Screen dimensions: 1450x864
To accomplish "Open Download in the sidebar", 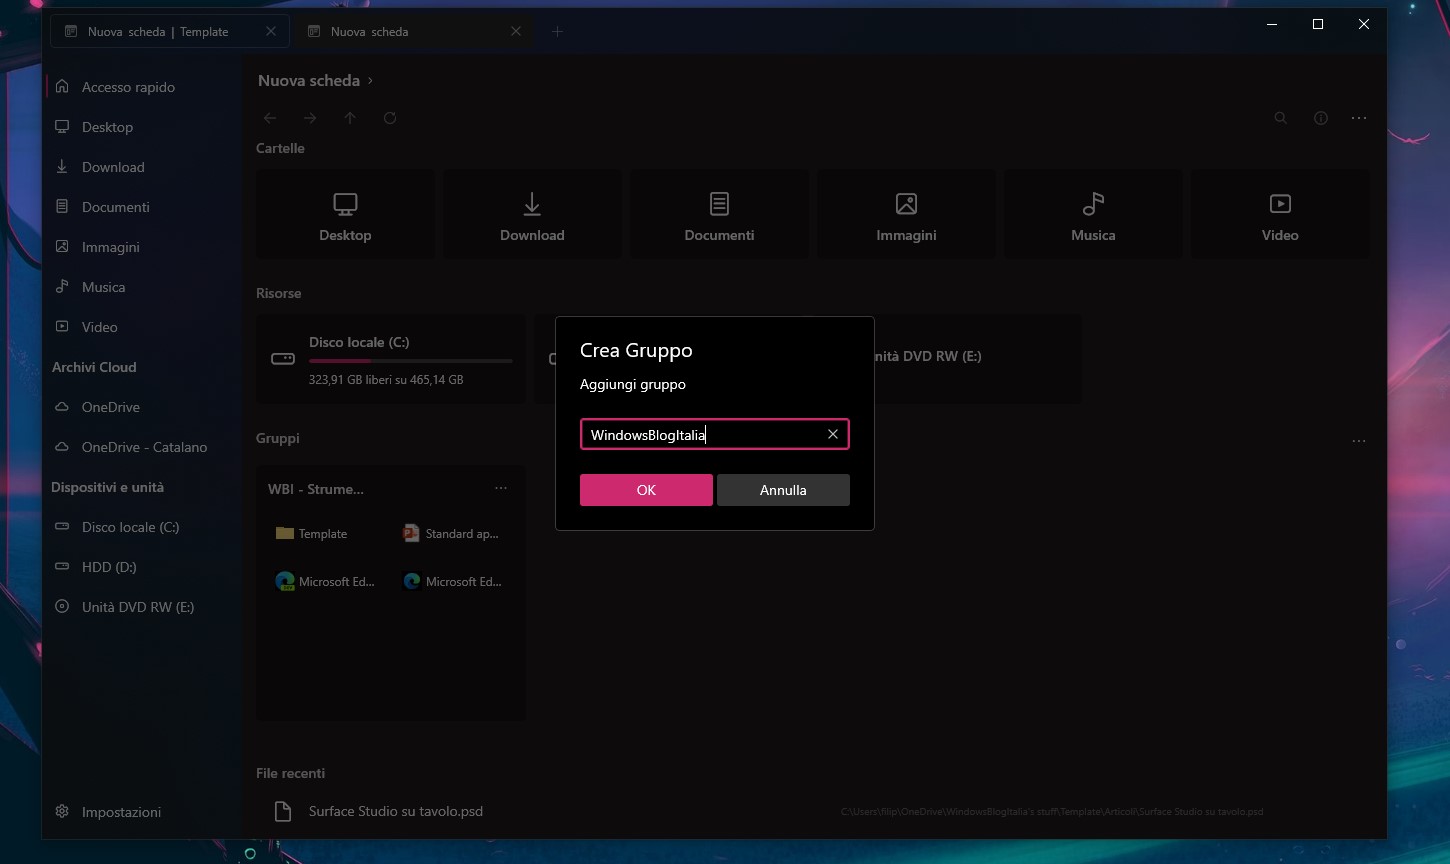I will [141, 167].
